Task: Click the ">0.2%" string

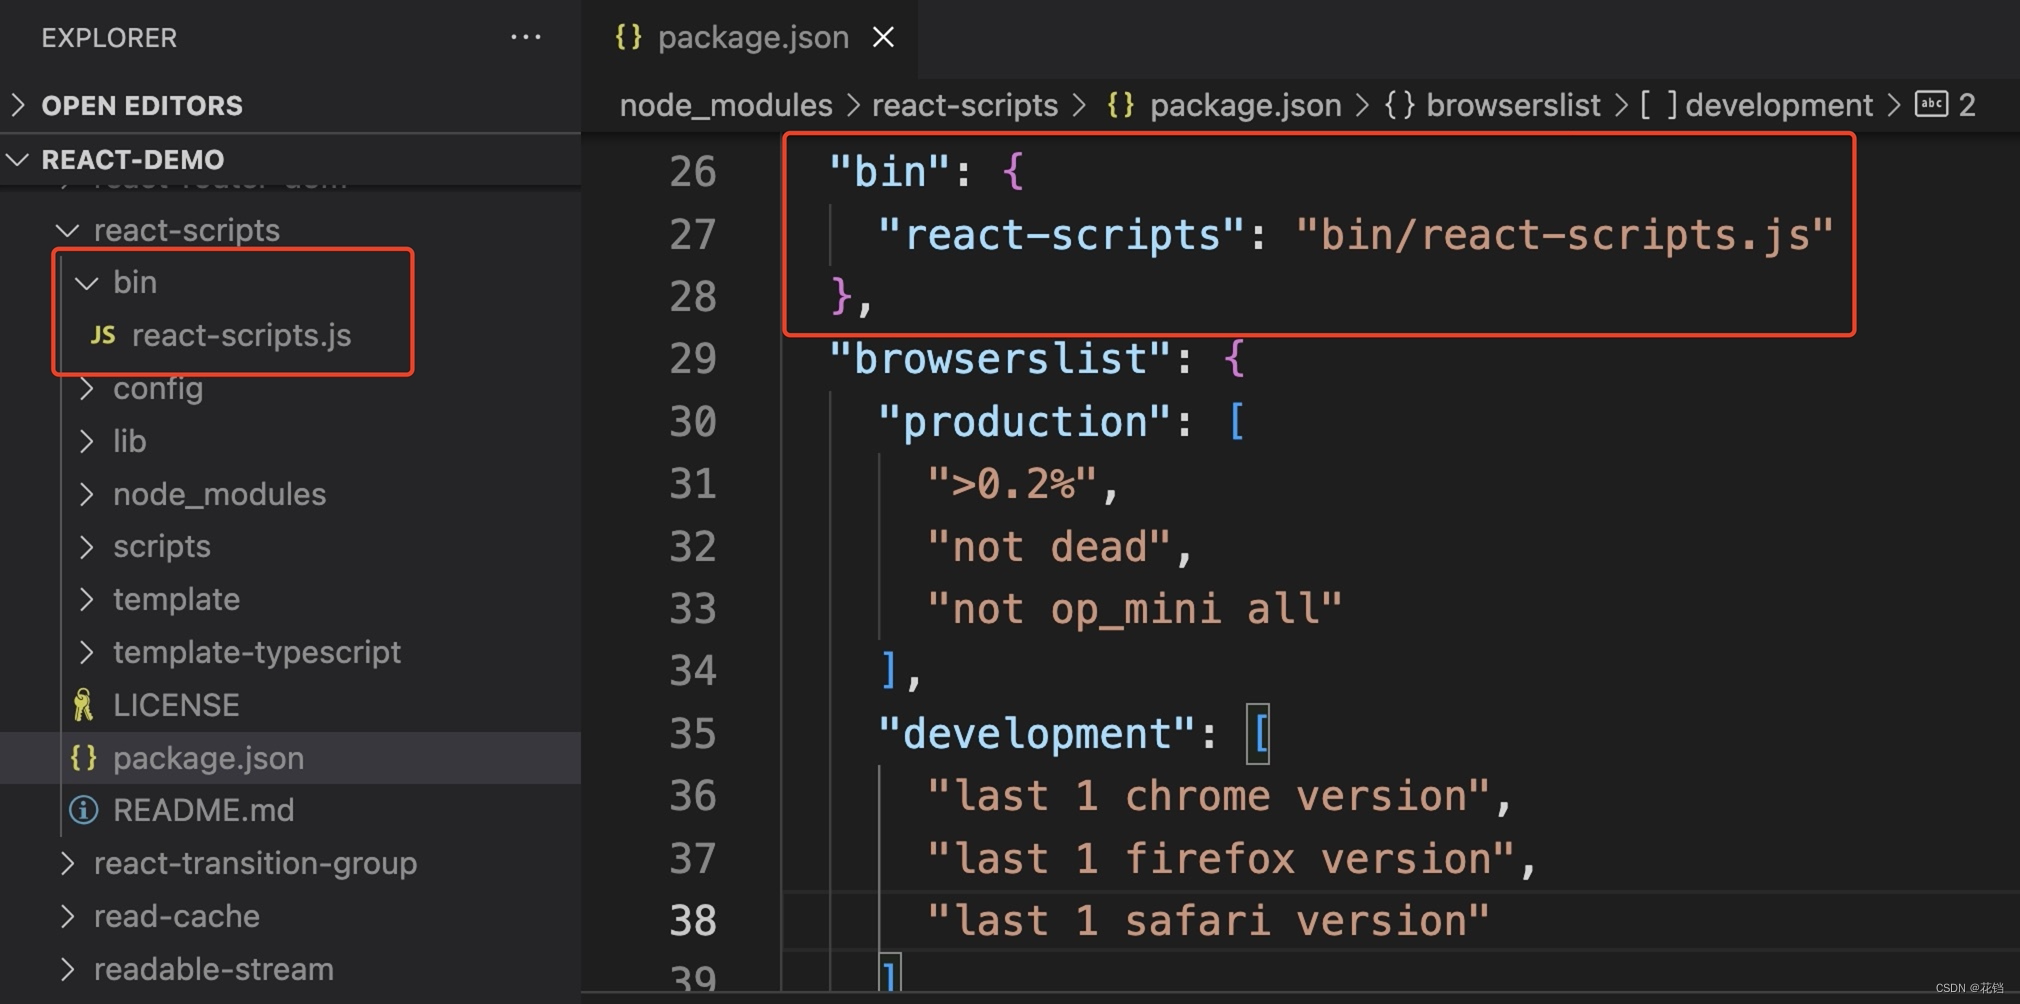Action: pyautogui.click(x=1012, y=484)
